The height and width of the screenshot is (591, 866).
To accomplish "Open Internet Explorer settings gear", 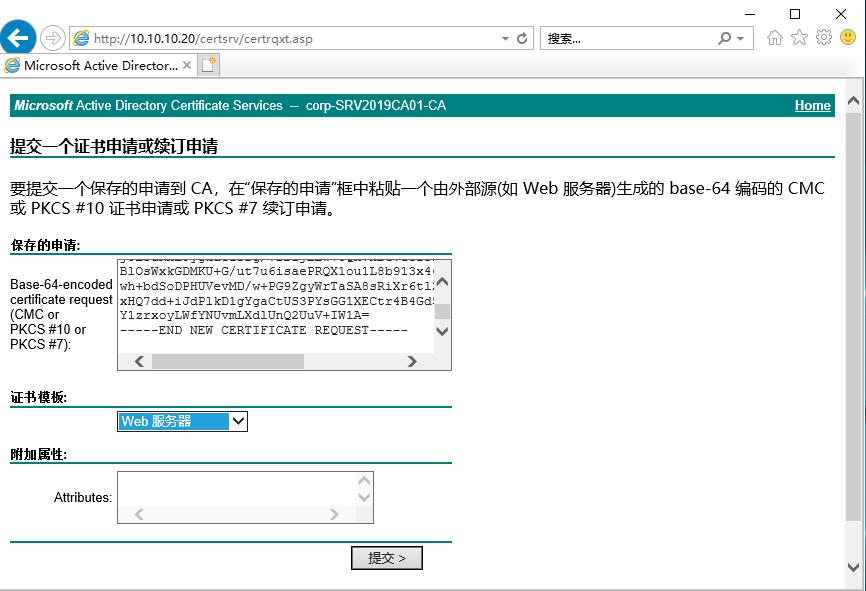I will (x=822, y=36).
